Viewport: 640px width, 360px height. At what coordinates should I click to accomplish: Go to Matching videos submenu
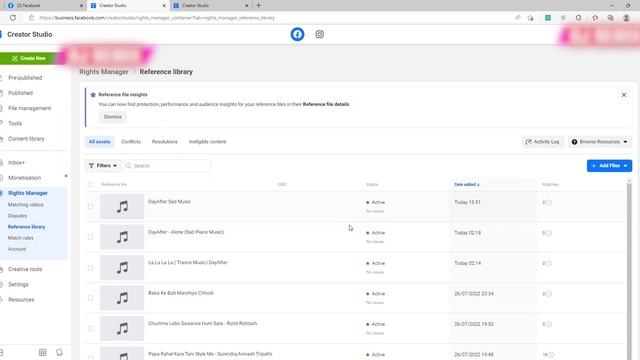coord(25,205)
